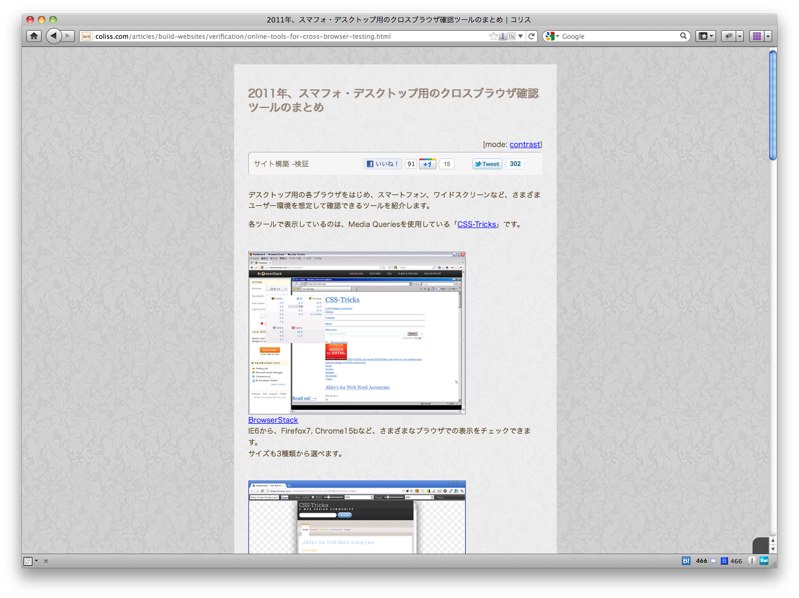Open the CSS-Tricks link

click(x=476, y=225)
